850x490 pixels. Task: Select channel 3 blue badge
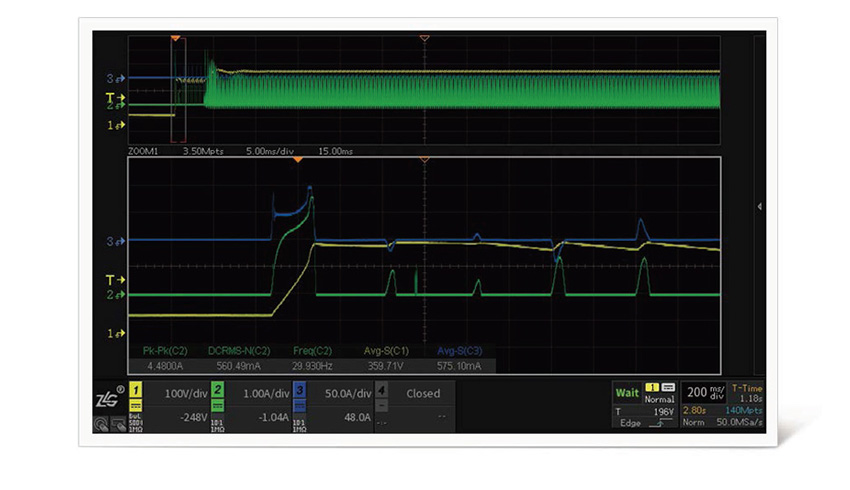[299, 390]
